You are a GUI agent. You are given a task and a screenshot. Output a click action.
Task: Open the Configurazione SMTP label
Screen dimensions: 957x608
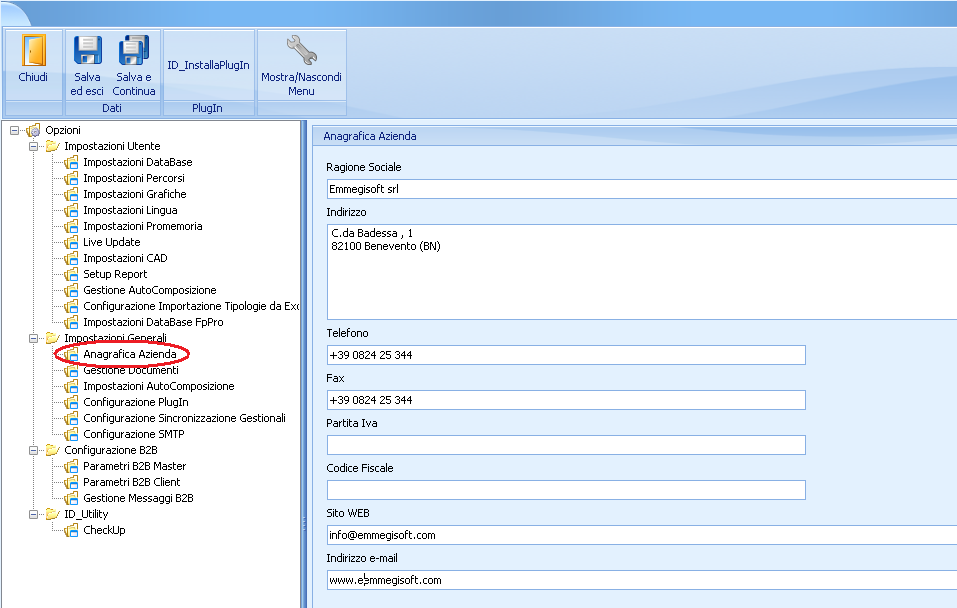134,434
